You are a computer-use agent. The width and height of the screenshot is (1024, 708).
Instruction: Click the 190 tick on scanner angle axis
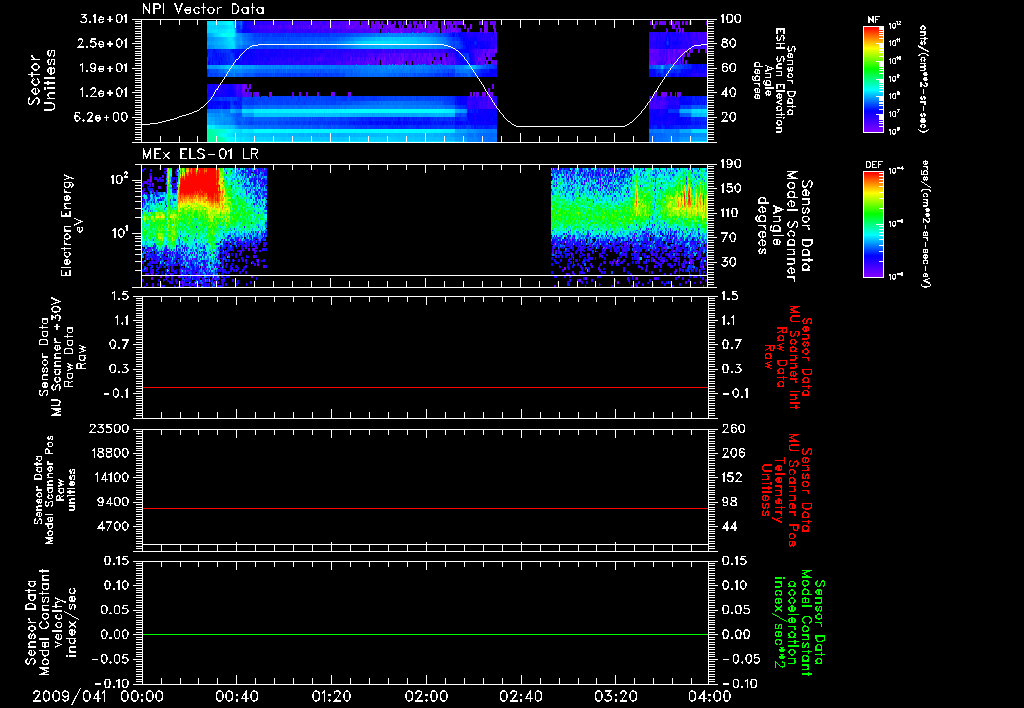coord(732,164)
